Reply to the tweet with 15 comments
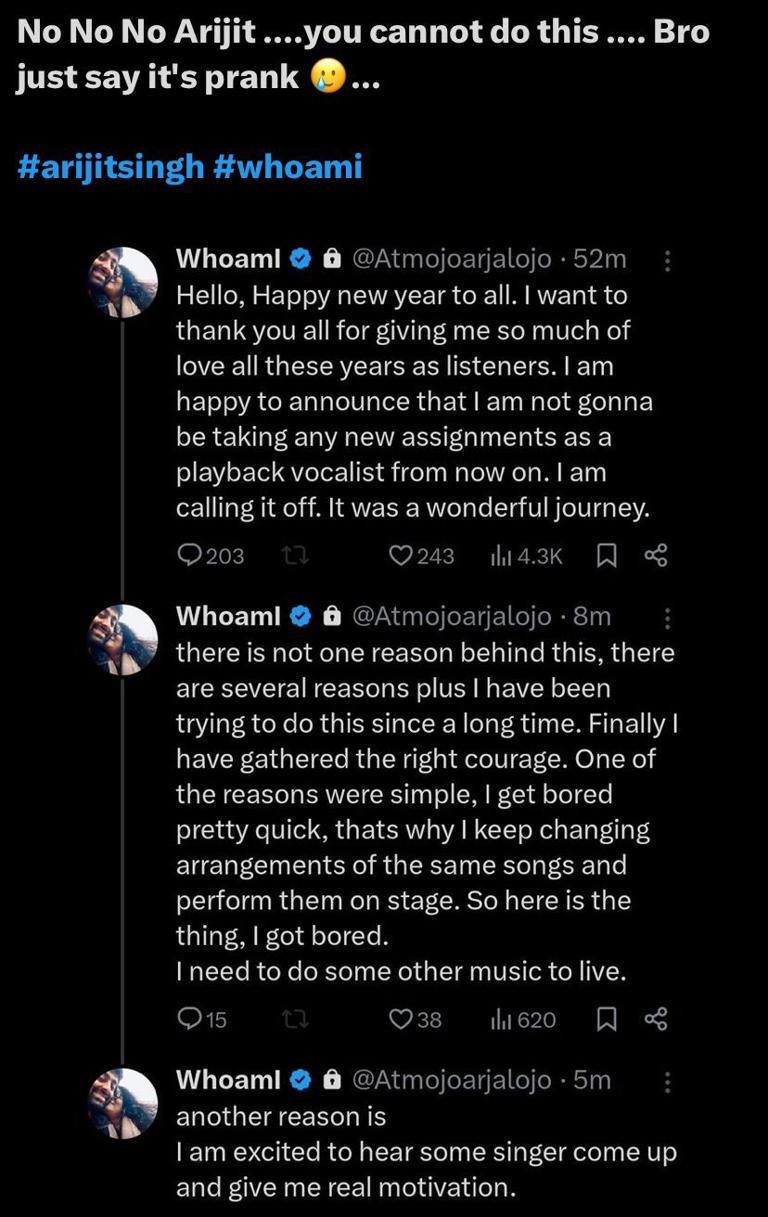This screenshot has height=1217, width=768. coord(189,1019)
